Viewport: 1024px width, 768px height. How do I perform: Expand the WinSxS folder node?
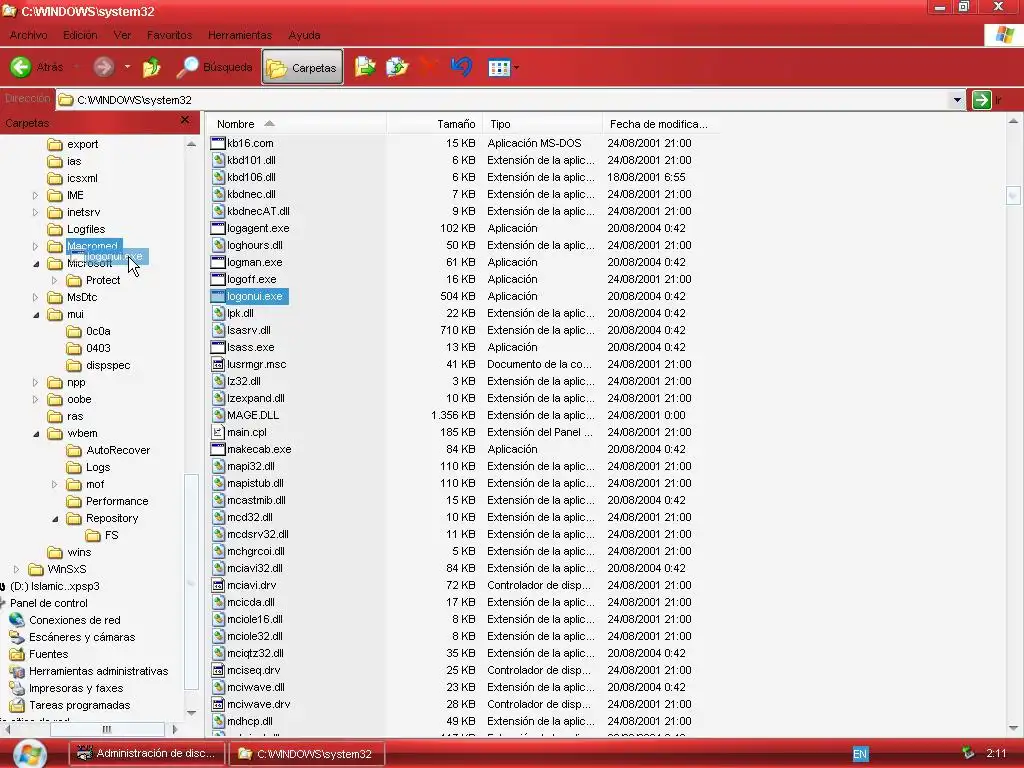[16, 569]
